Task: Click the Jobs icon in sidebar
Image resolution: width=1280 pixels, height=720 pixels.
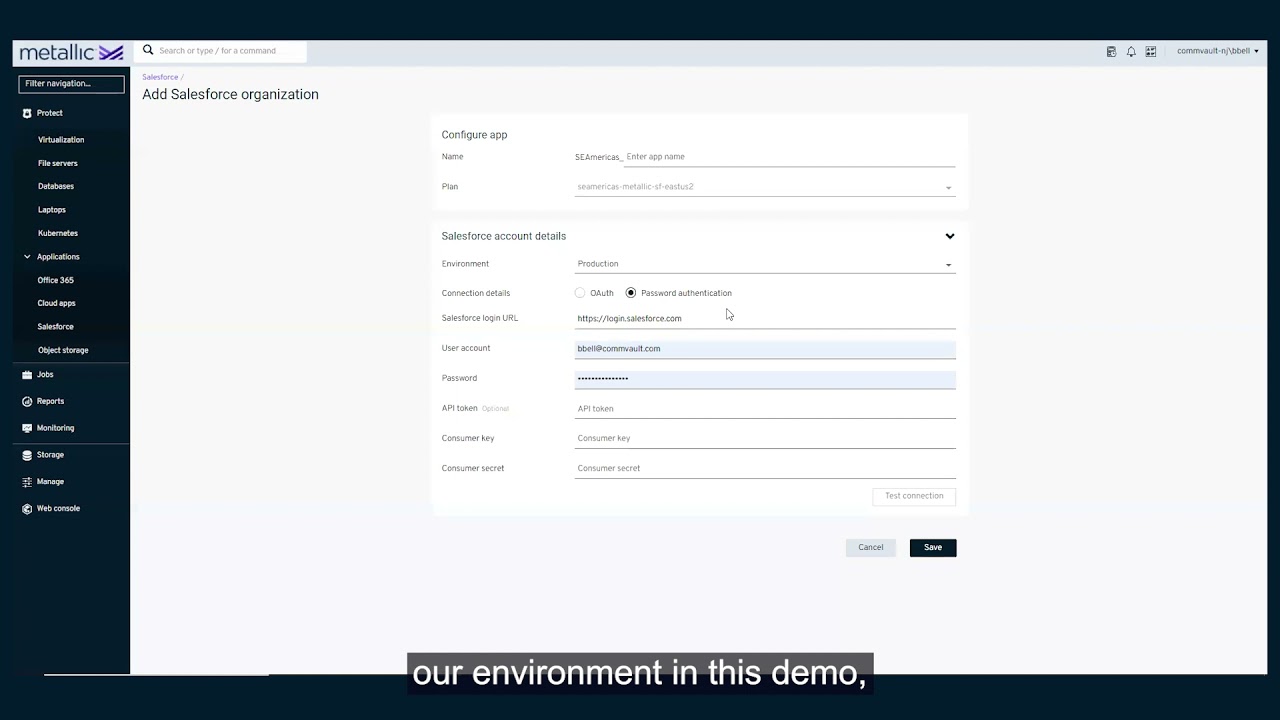Action: pyautogui.click(x=27, y=374)
